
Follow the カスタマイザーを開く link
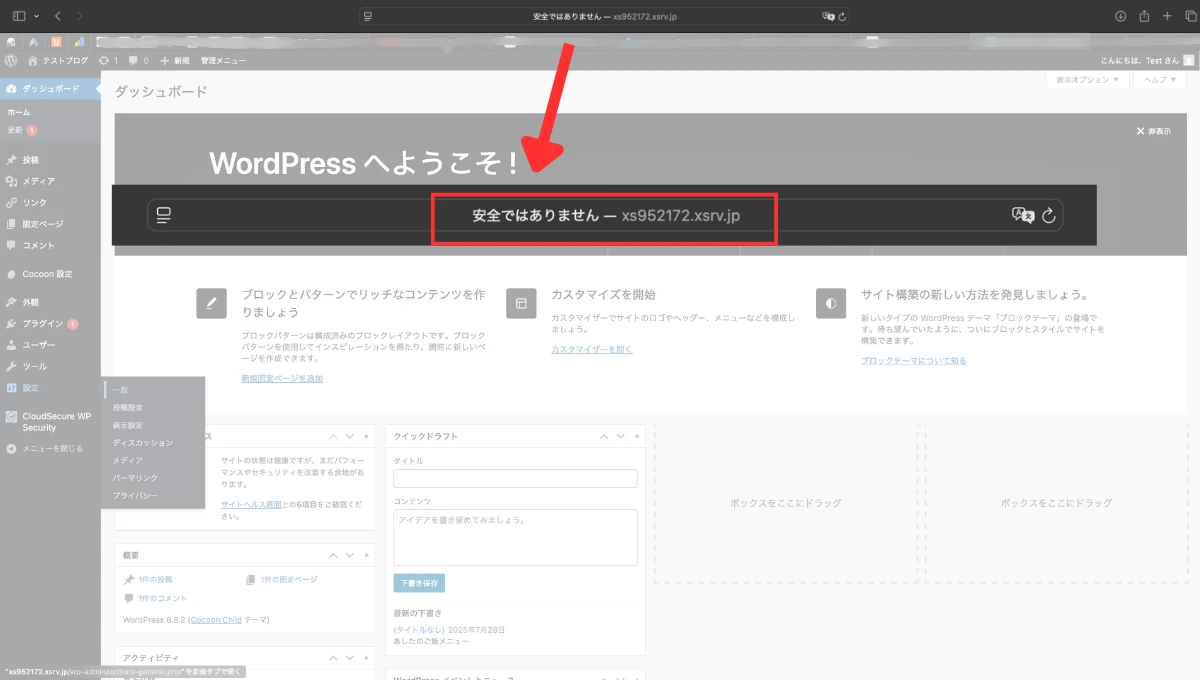coord(592,349)
